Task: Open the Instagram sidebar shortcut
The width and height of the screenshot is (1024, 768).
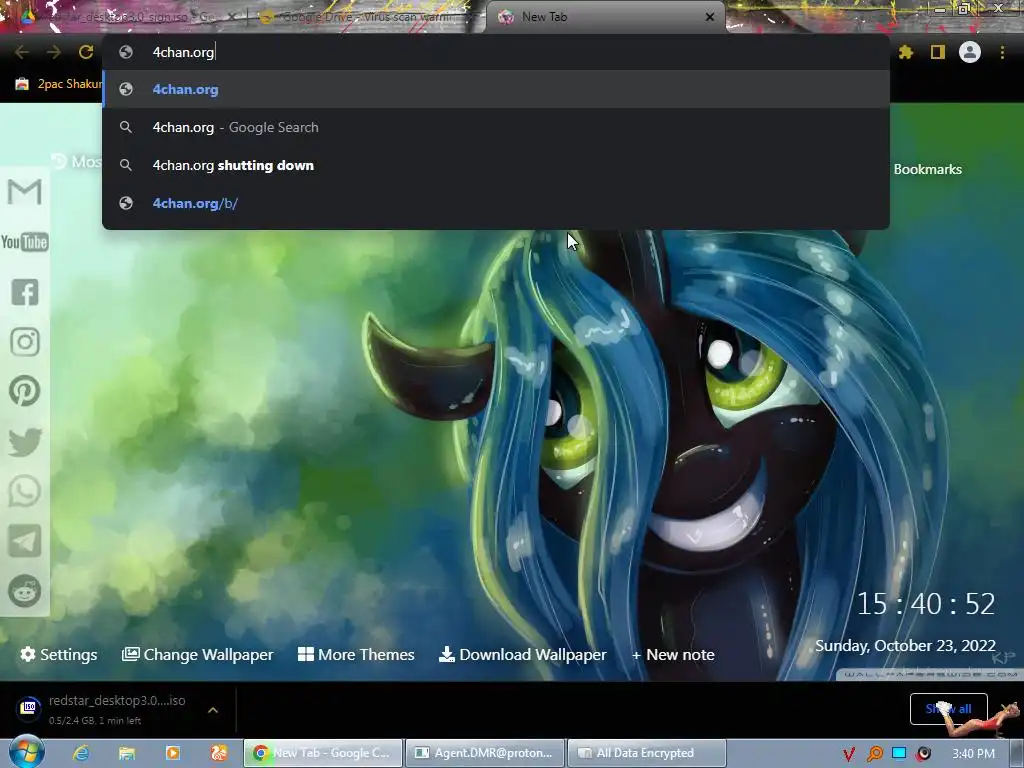Action: pyautogui.click(x=25, y=342)
